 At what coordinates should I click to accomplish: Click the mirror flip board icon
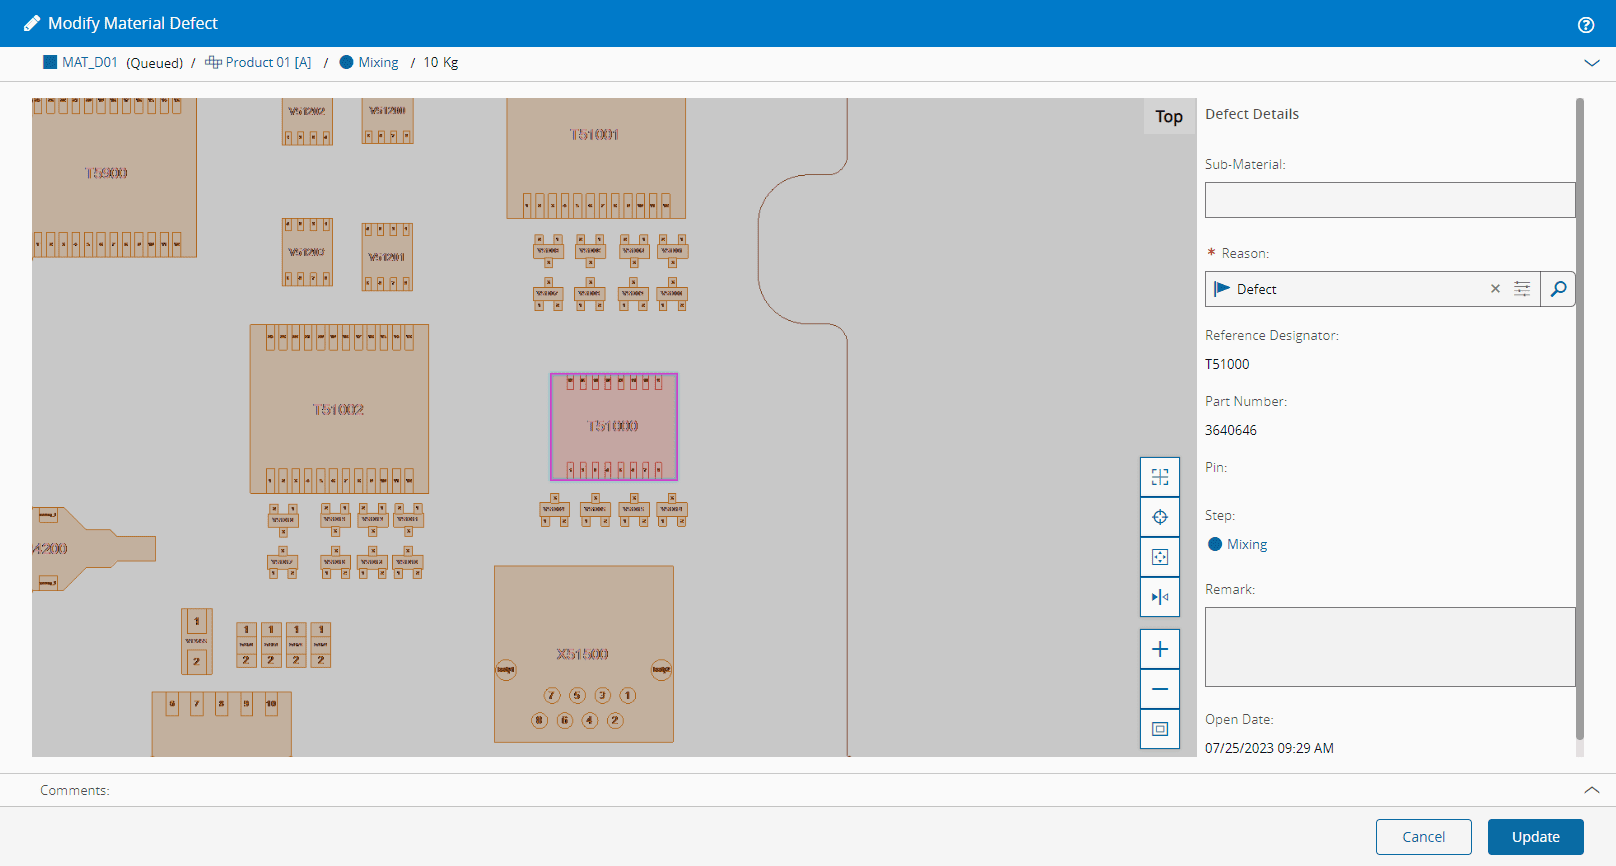pyautogui.click(x=1160, y=597)
